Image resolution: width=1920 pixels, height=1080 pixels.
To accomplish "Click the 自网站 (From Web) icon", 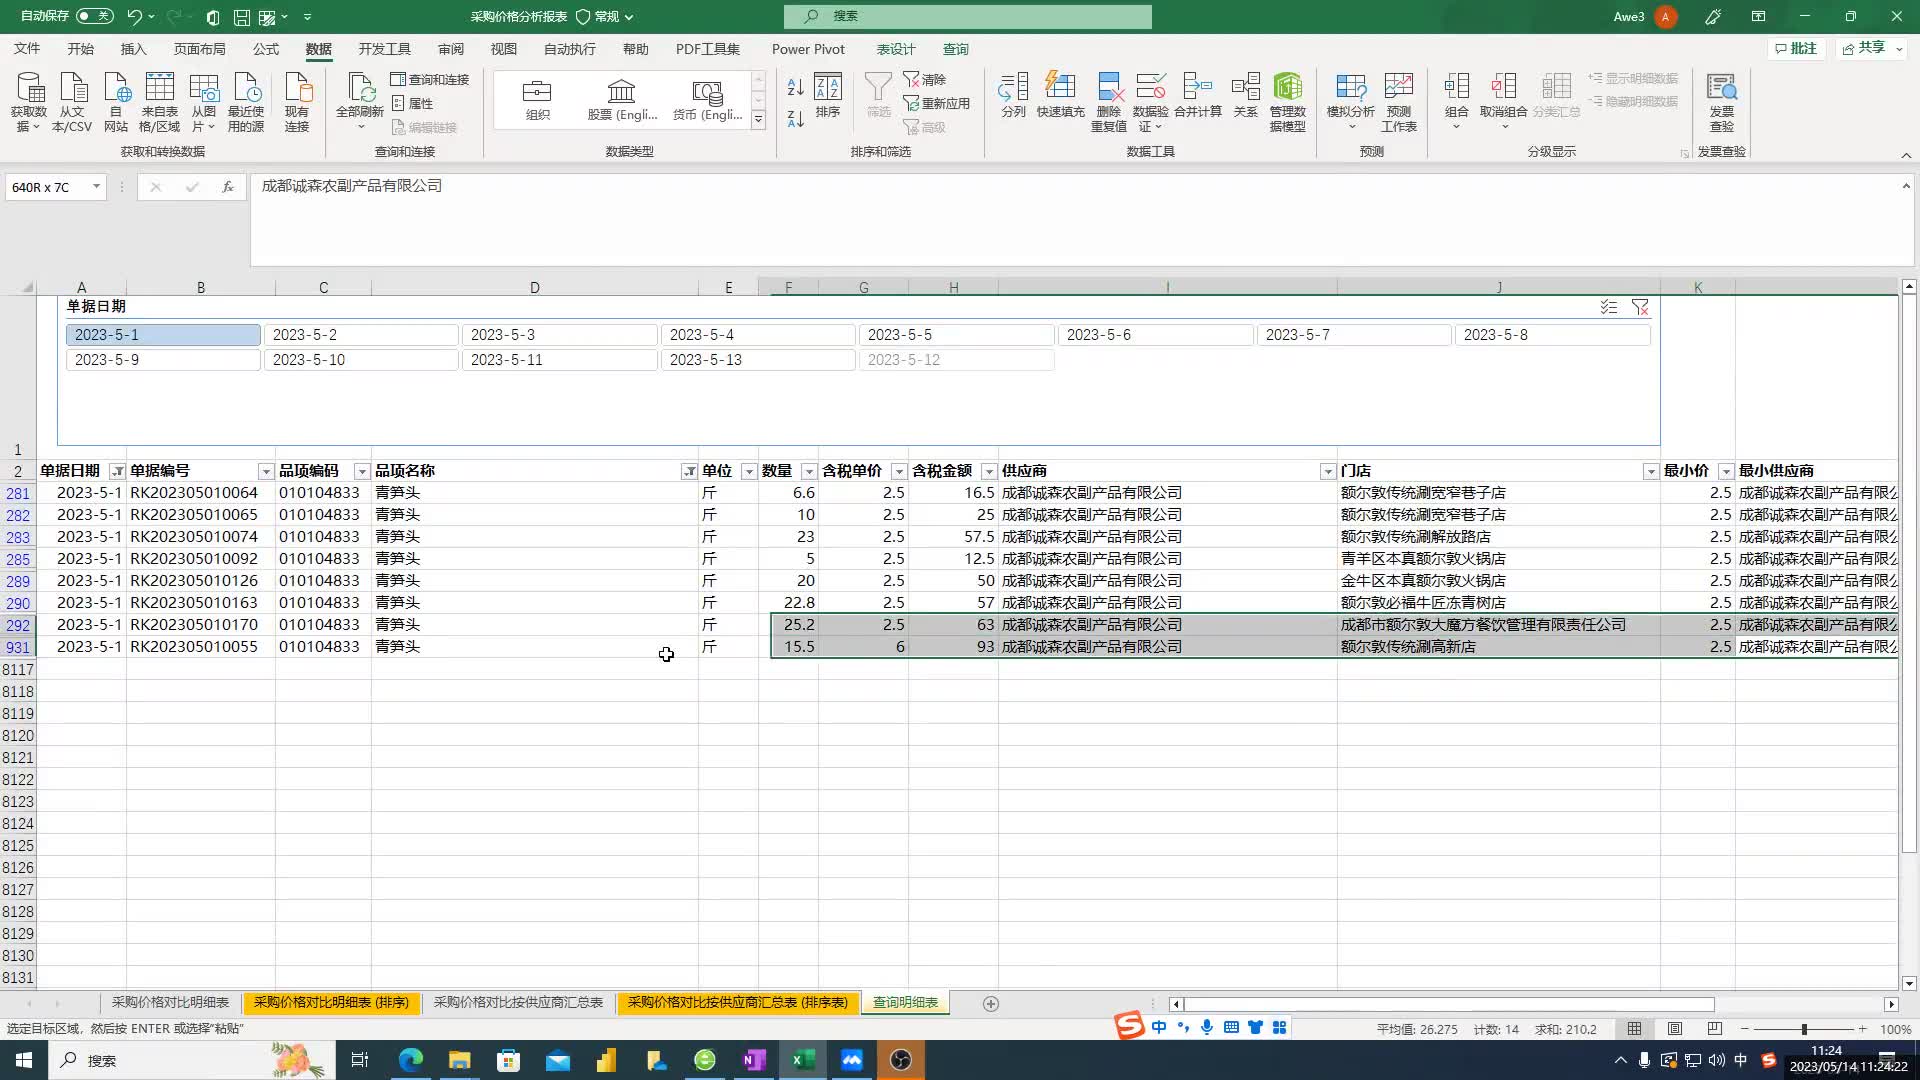I will click(116, 101).
